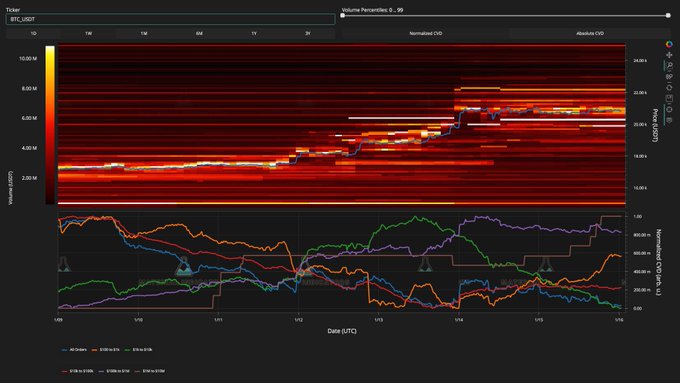Switch to Absolute CVD view

590,33
